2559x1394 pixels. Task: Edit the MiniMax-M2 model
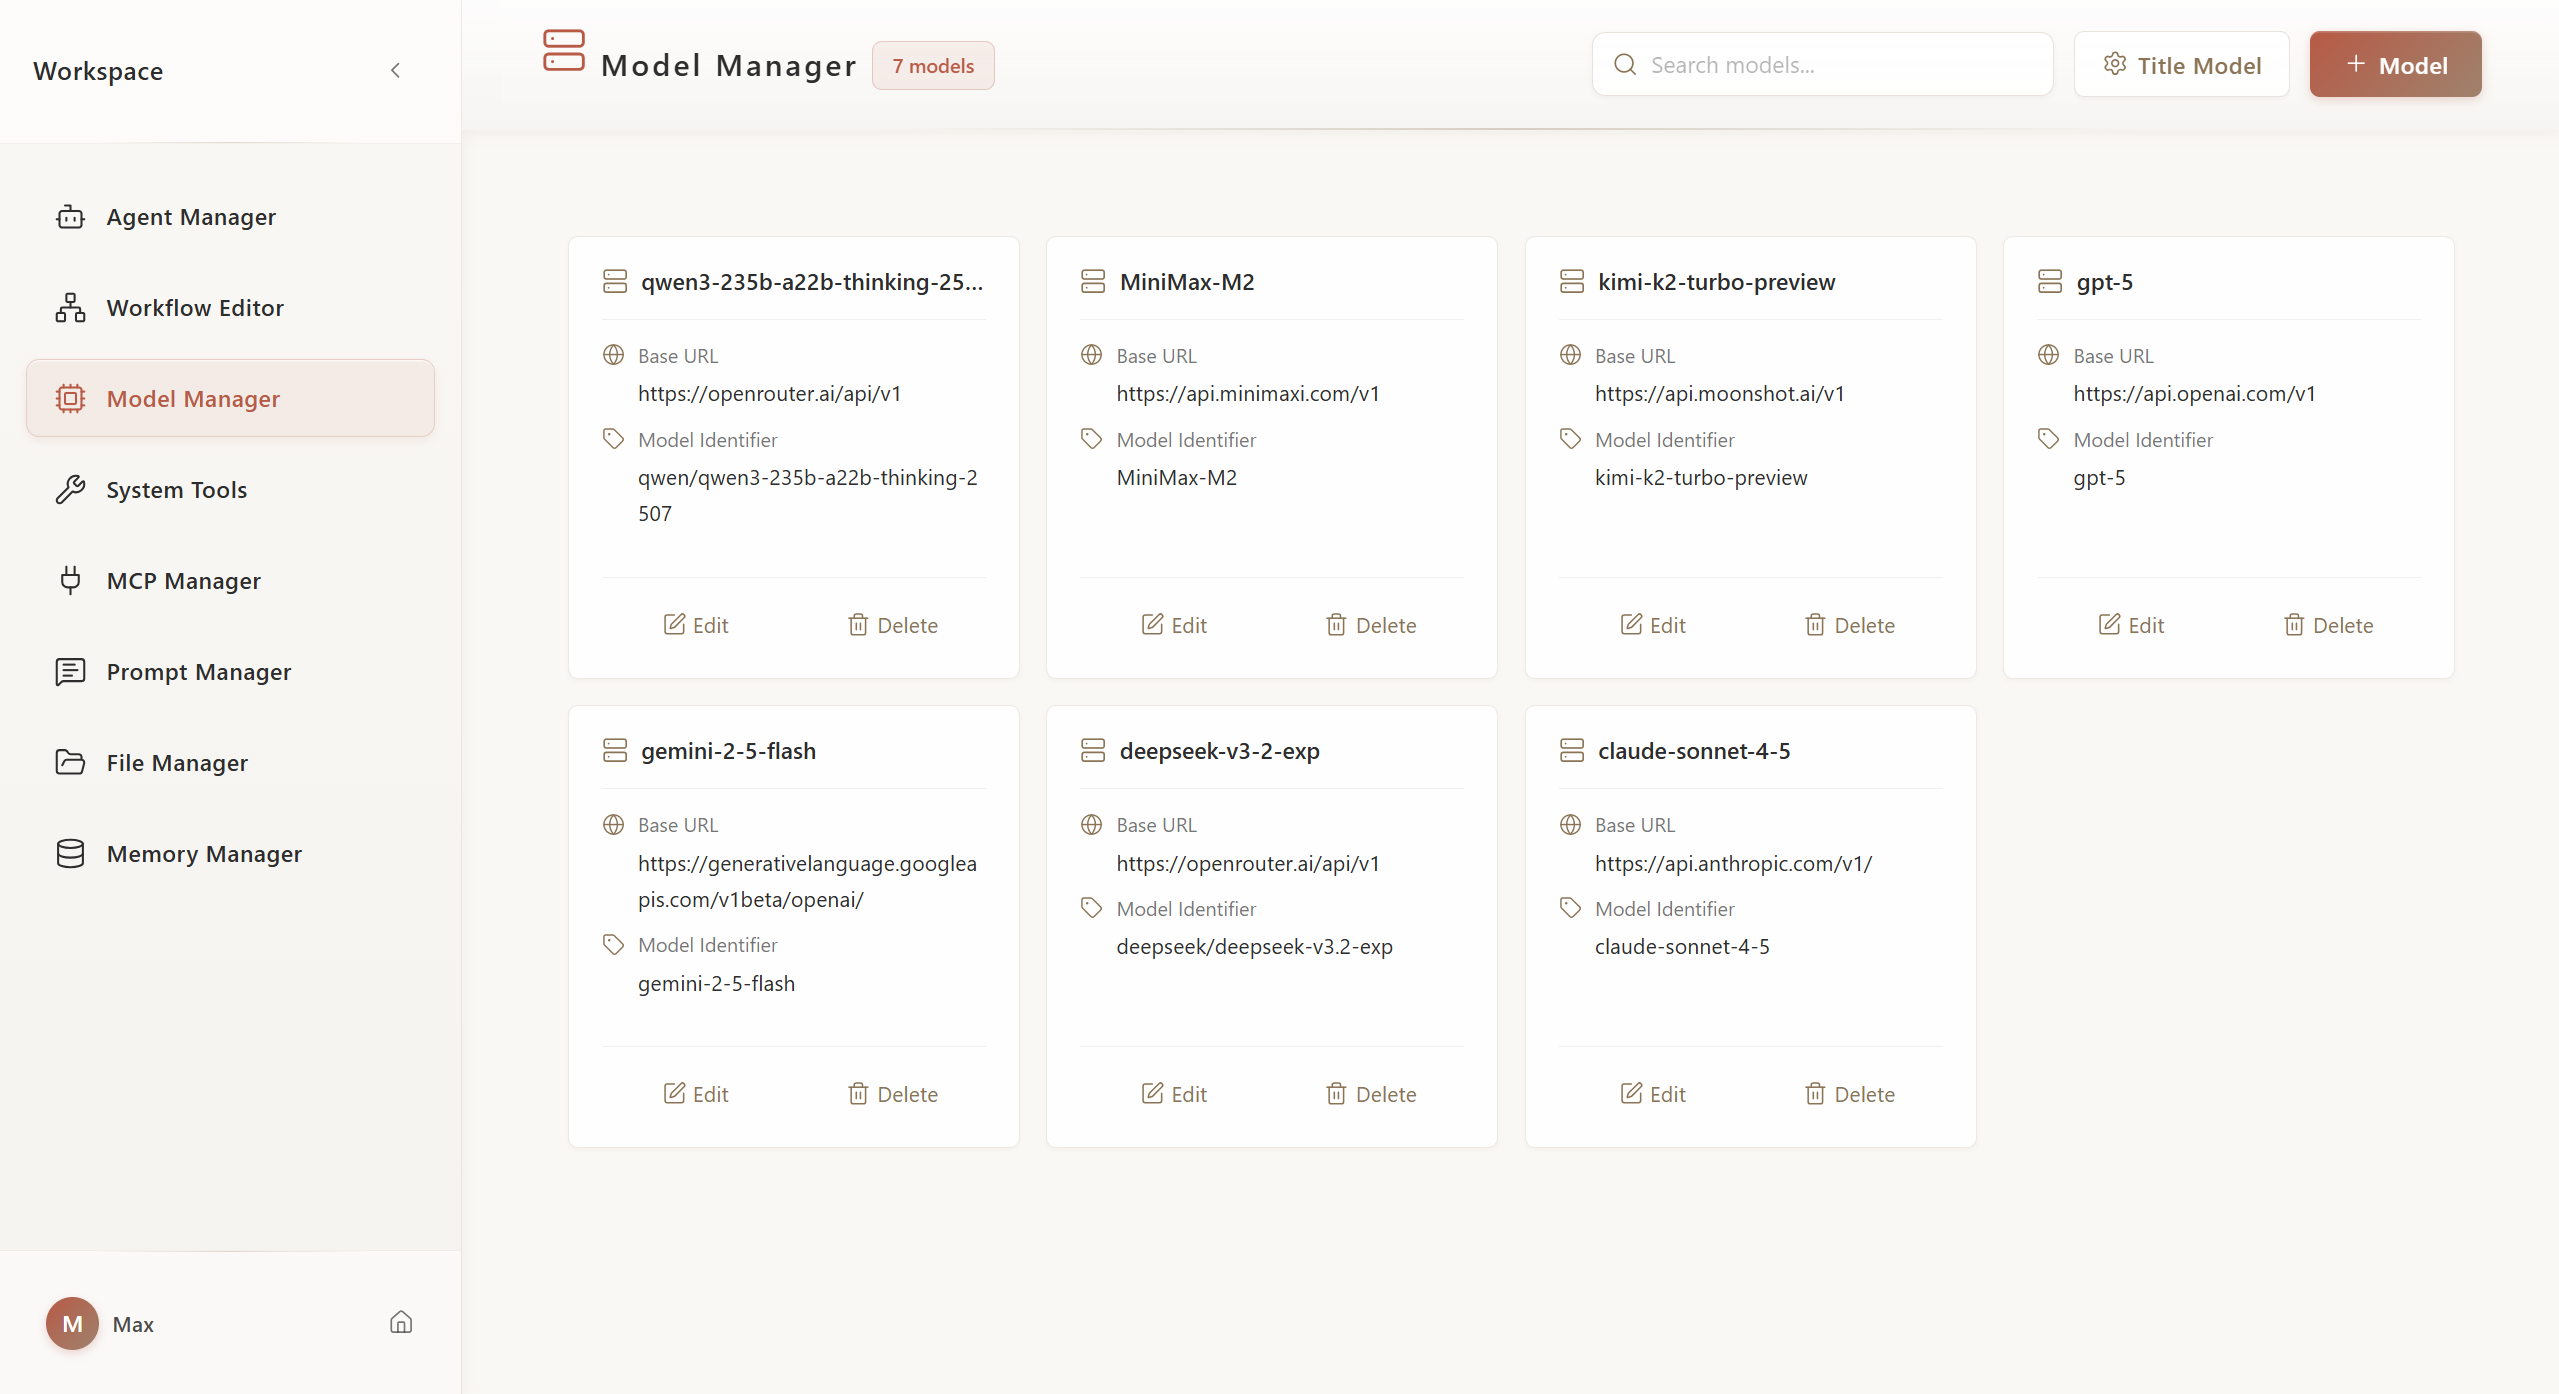pos(1174,625)
